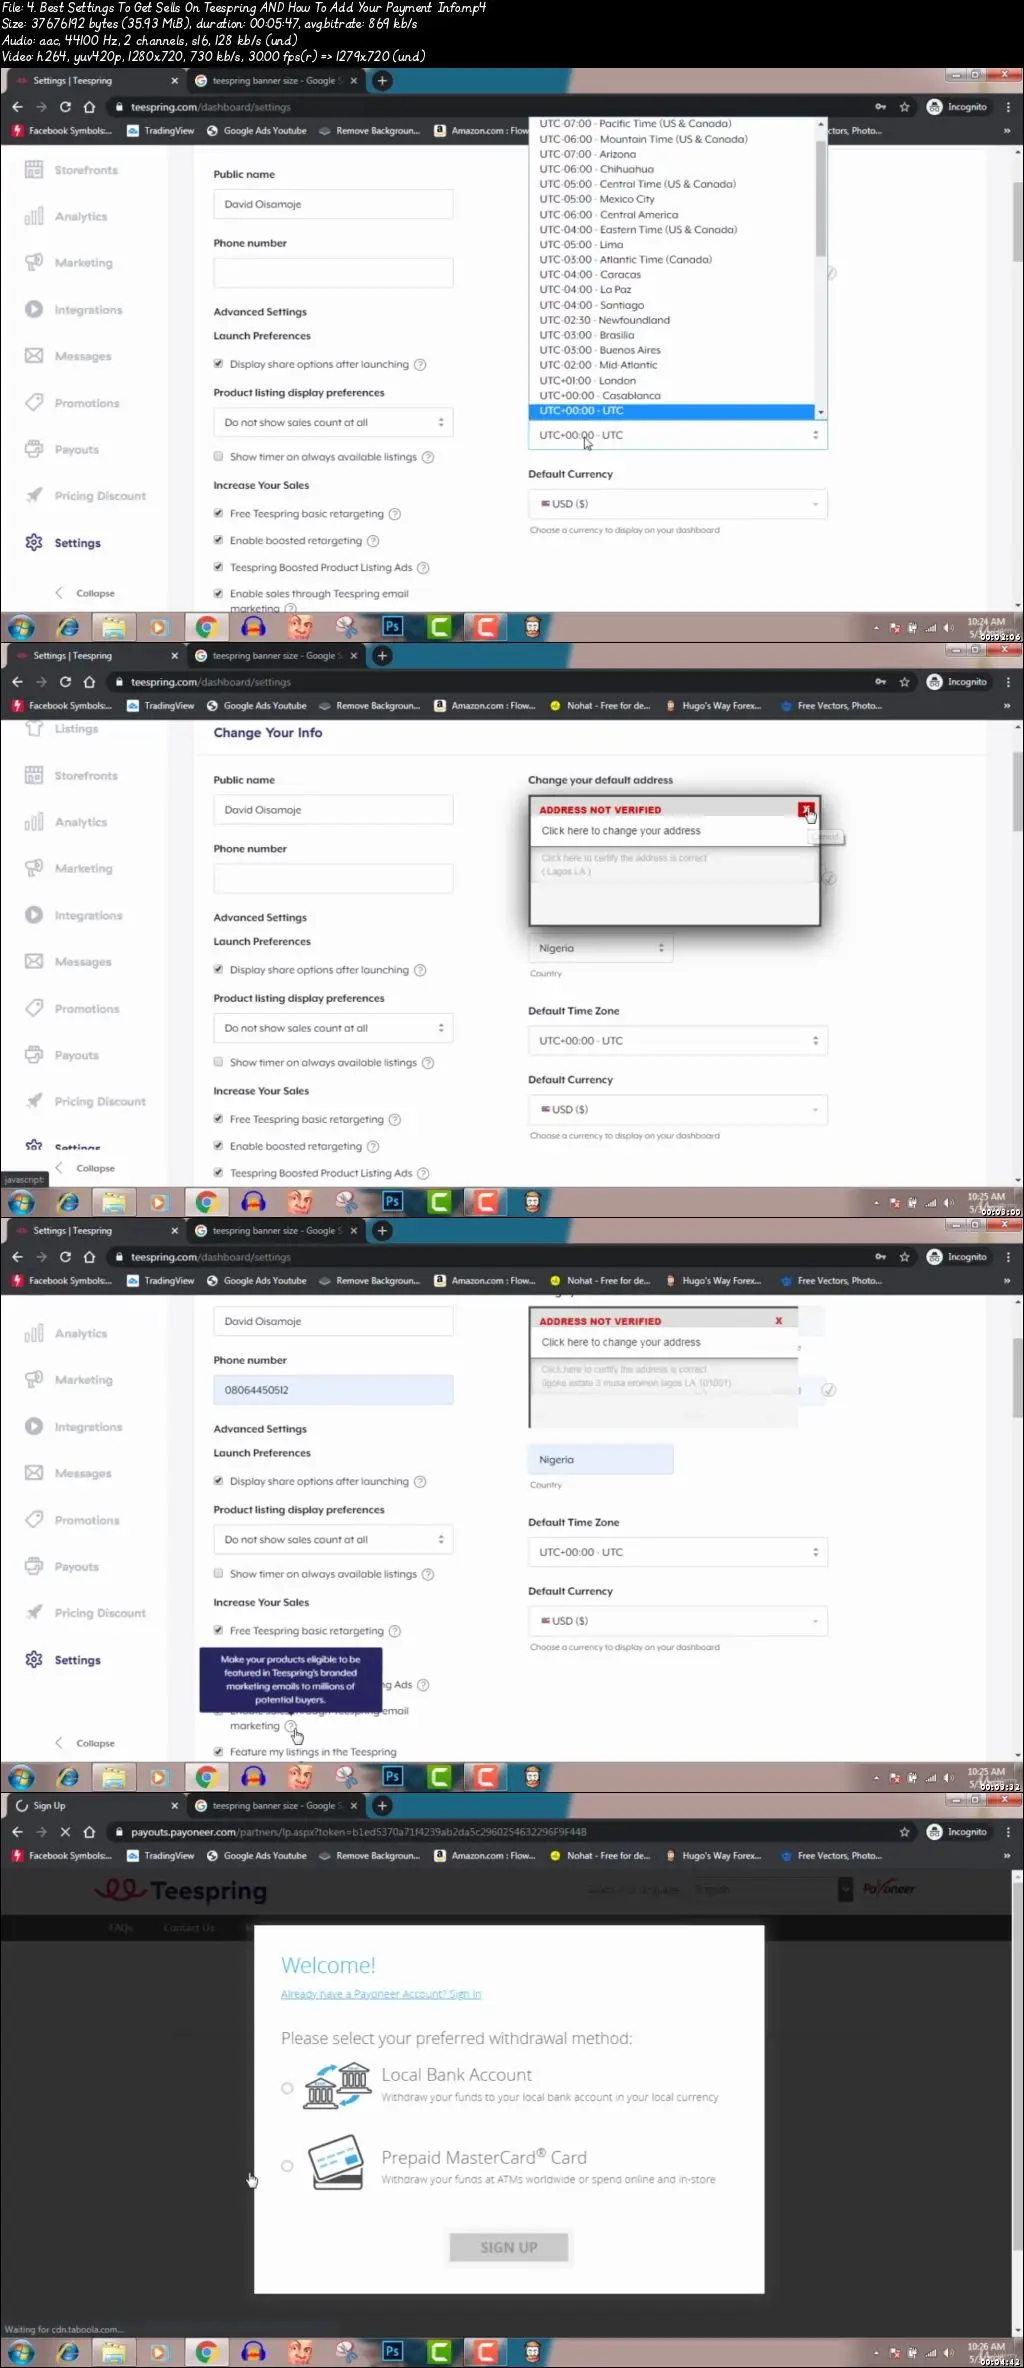This screenshot has height=2368, width=1024.
Task: Select UTC-03:00 - Buenos Aires timezone option
Action: [600, 350]
